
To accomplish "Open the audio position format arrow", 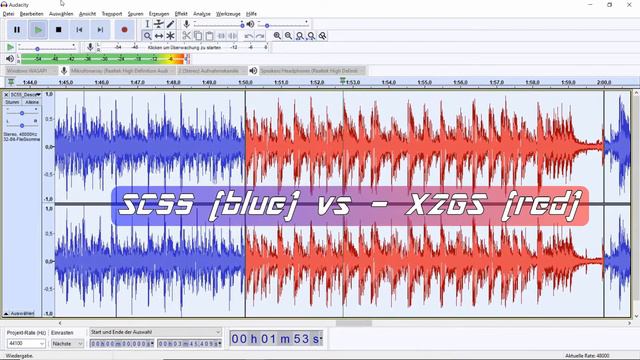I will (x=321, y=338).
